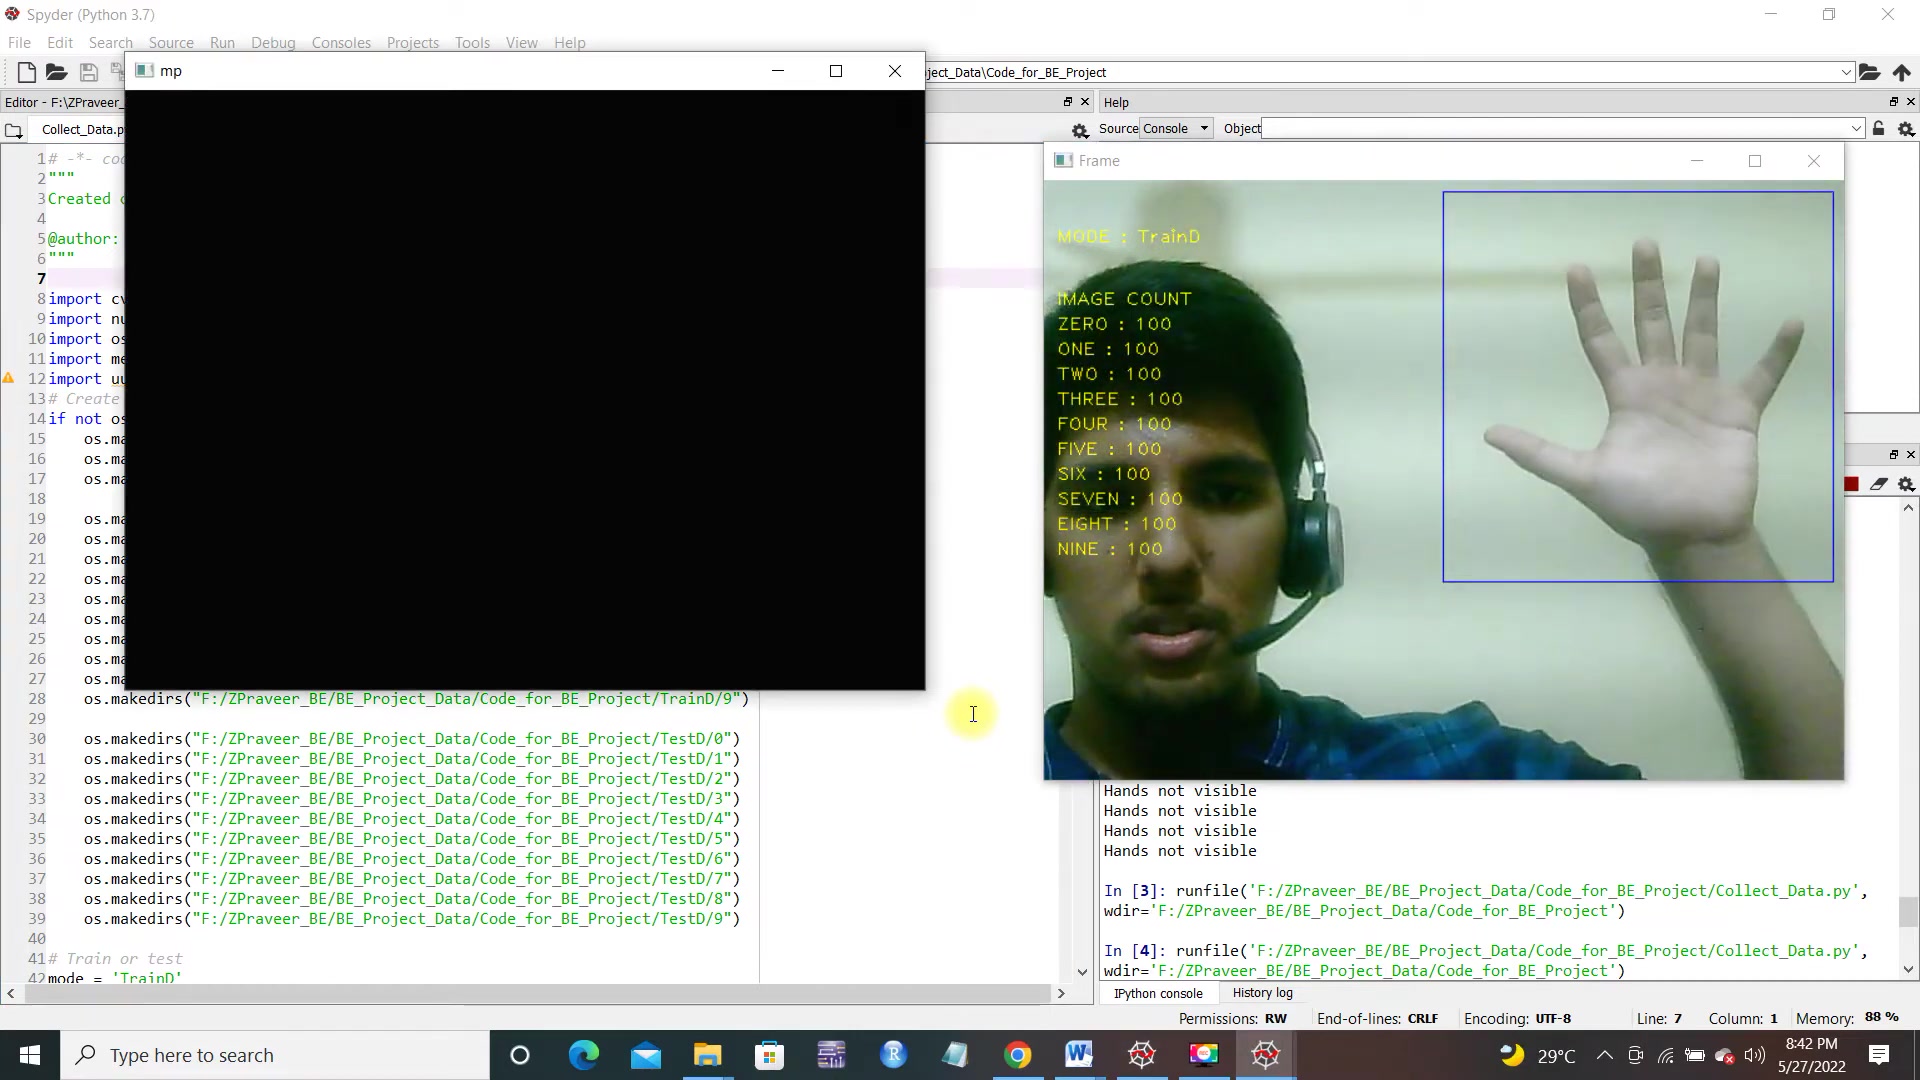Image resolution: width=1920 pixels, height=1080 pixels.
Task: Open the Run menu
Action: 222,42
